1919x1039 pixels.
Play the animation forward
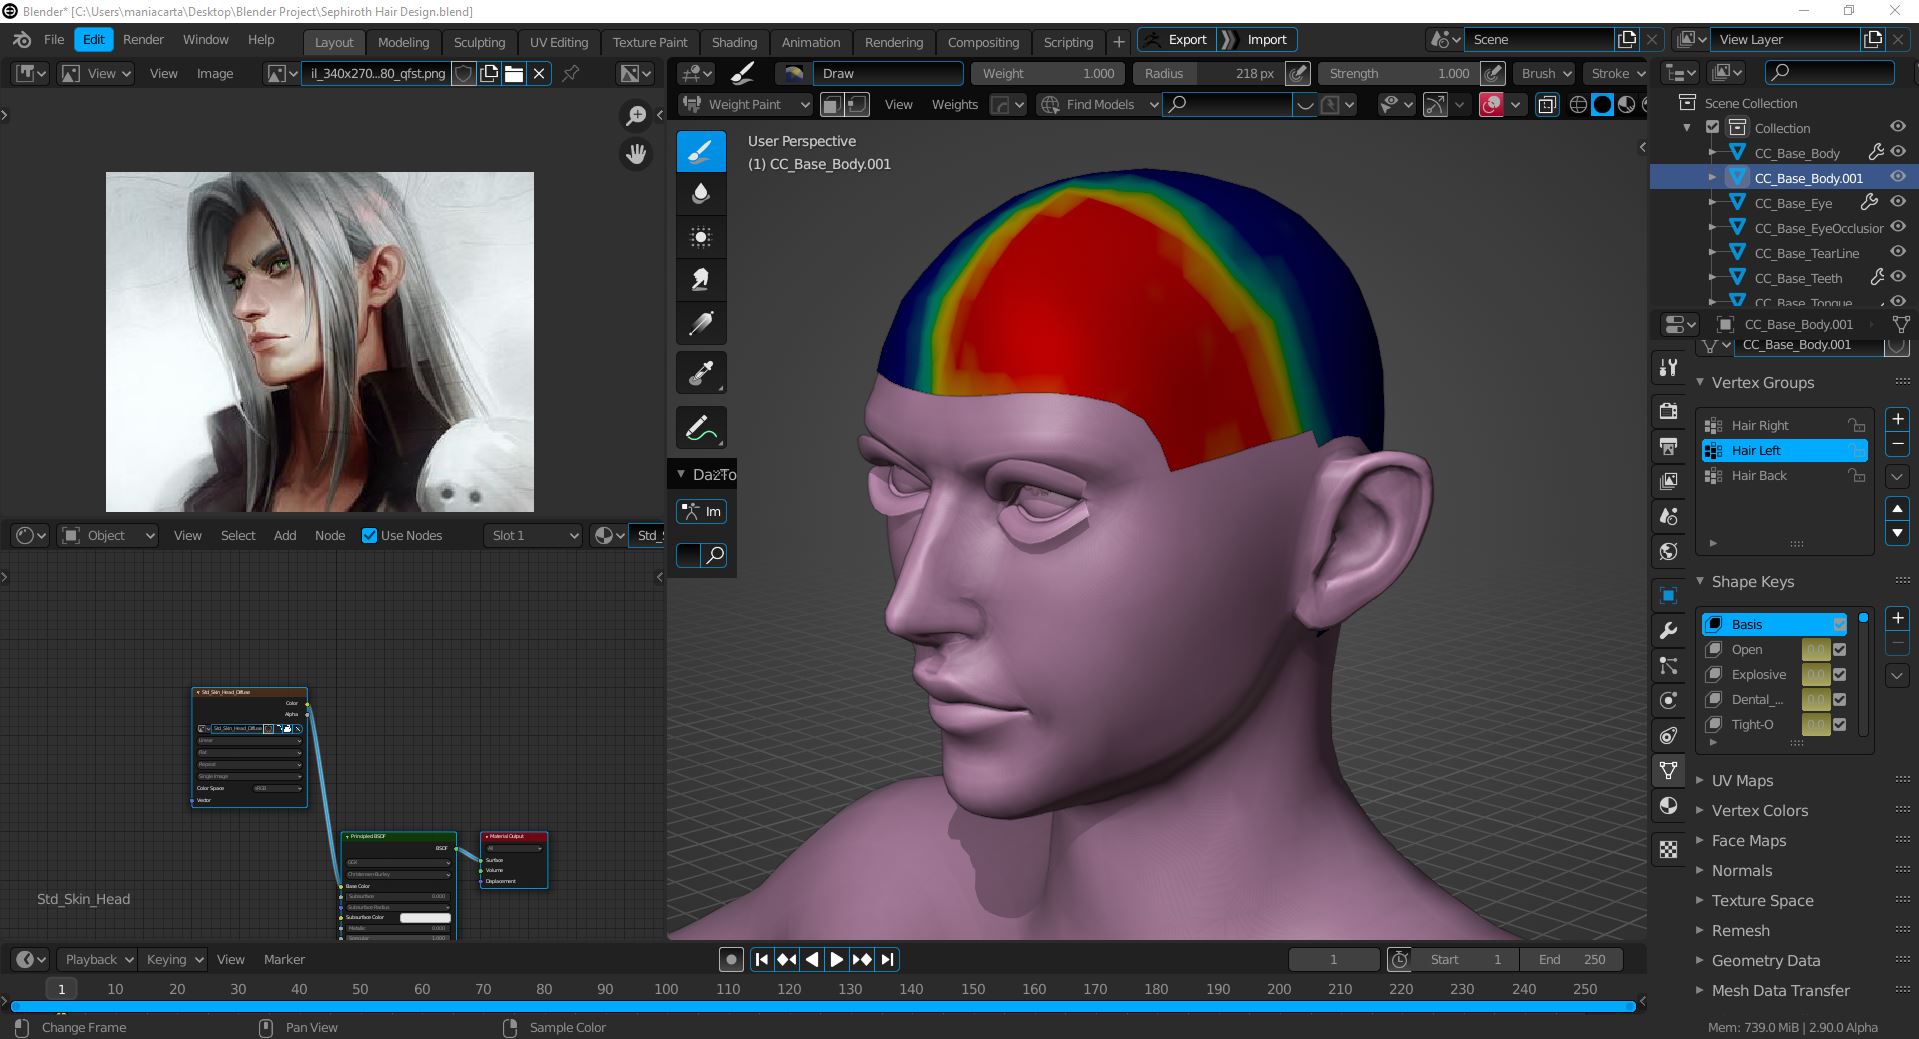pos(837,959)
